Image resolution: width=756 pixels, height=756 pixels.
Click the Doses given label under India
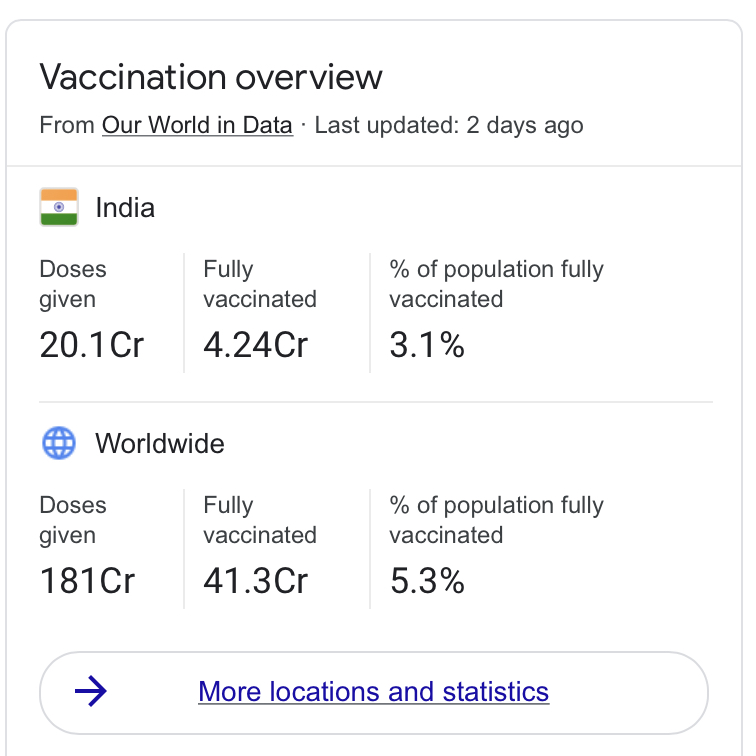(73, 284)
